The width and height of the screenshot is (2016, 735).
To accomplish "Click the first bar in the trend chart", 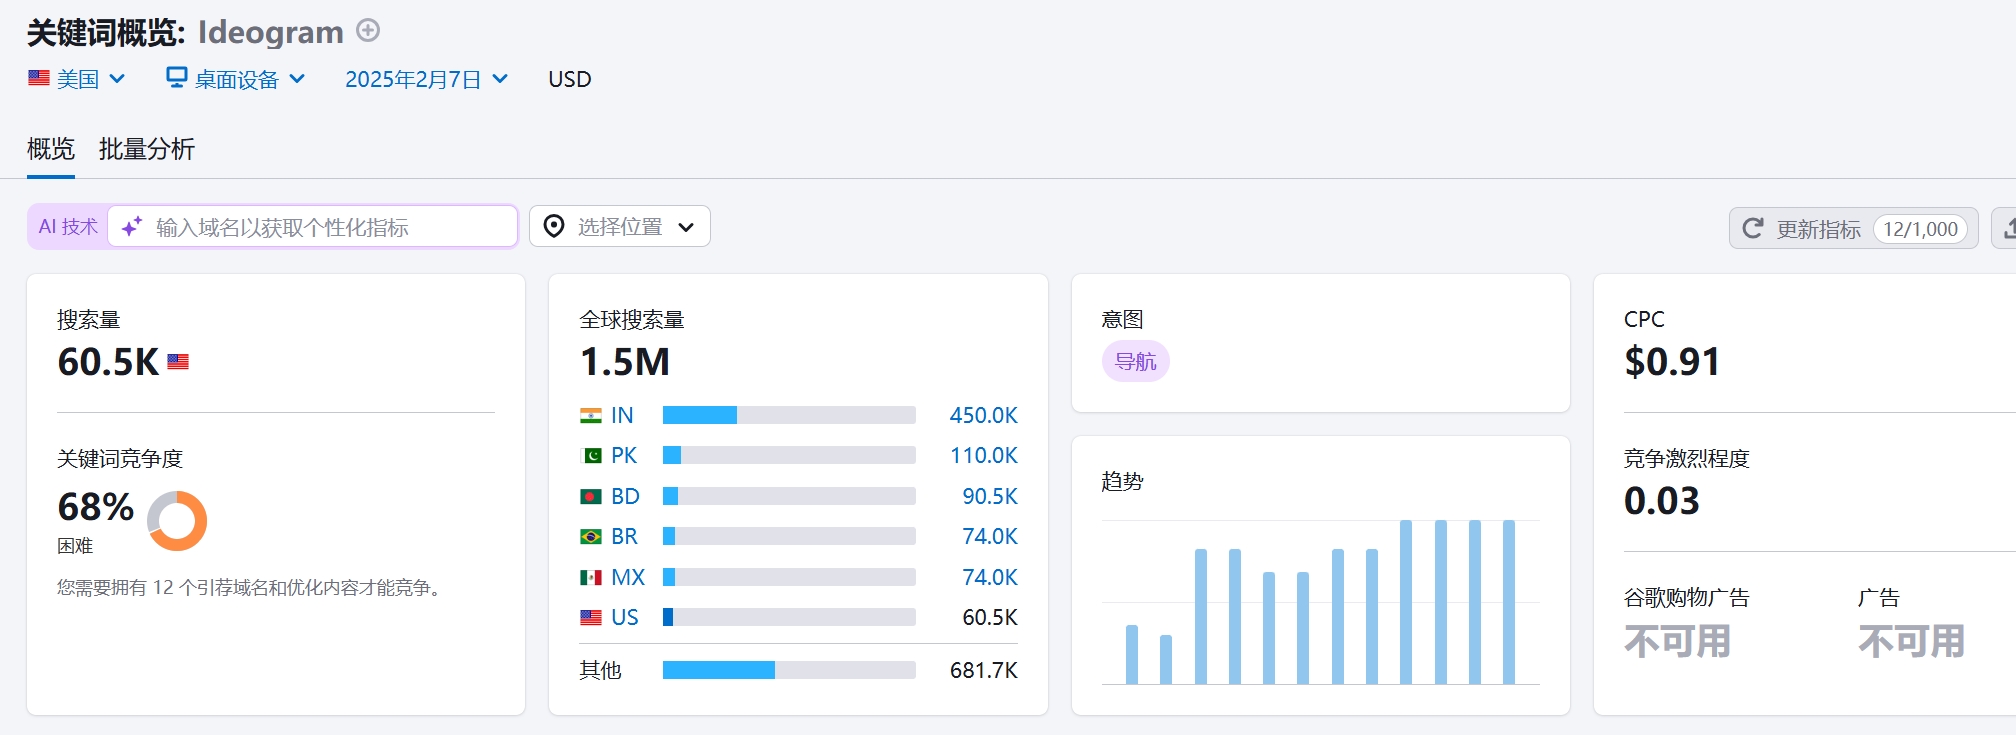I will (1132, 655).
